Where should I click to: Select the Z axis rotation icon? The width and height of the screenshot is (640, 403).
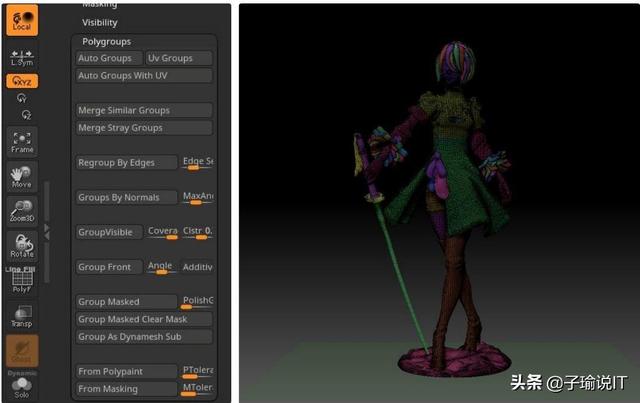pyautogui.click(x=27, y=115)
